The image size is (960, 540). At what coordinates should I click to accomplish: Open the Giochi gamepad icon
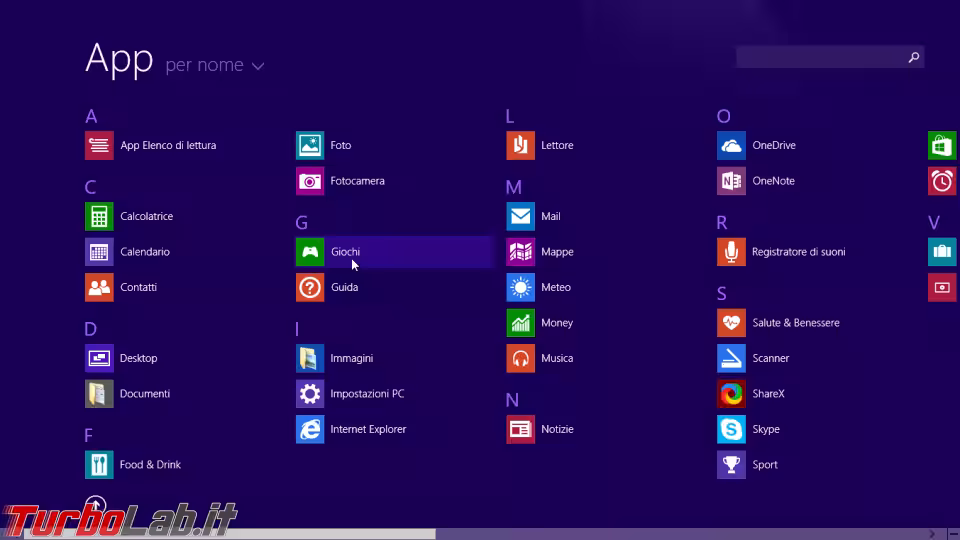(310, 252)
